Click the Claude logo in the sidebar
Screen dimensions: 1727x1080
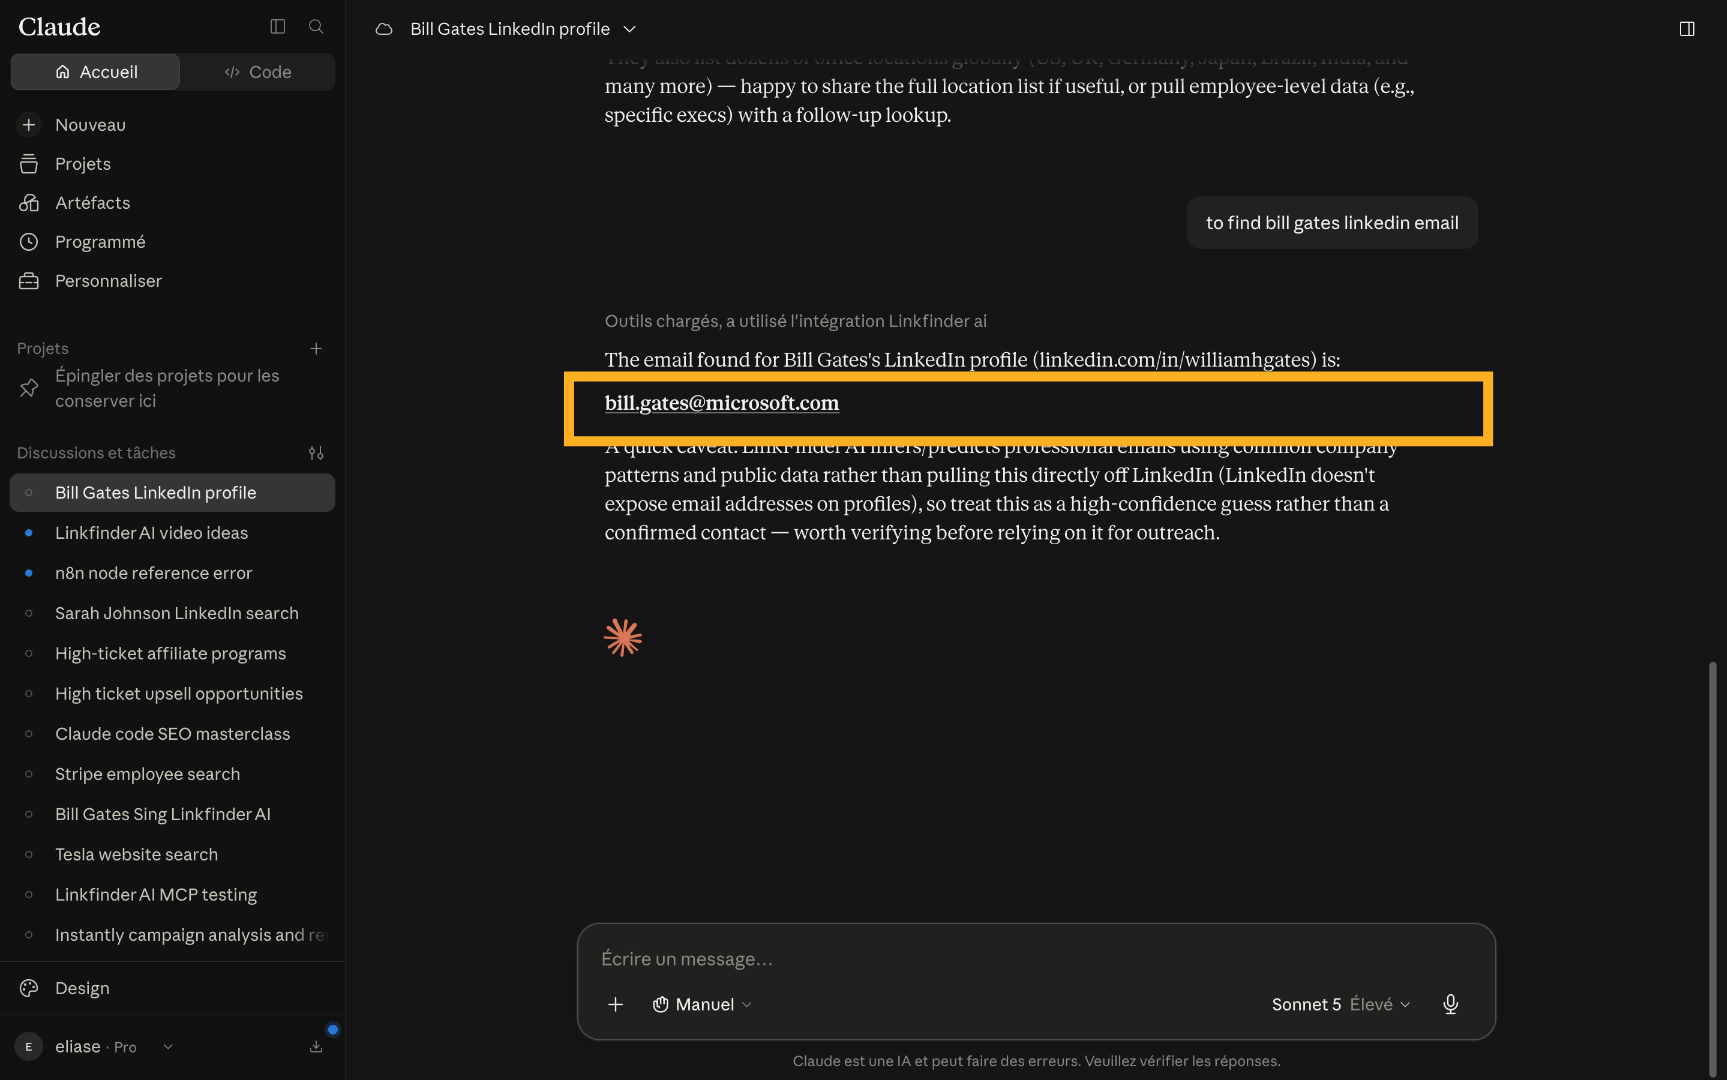60,27
